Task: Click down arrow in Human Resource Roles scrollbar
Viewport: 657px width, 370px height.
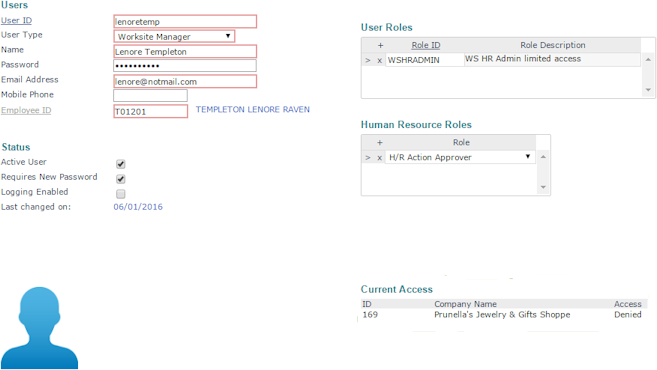Action: [543, 187]
